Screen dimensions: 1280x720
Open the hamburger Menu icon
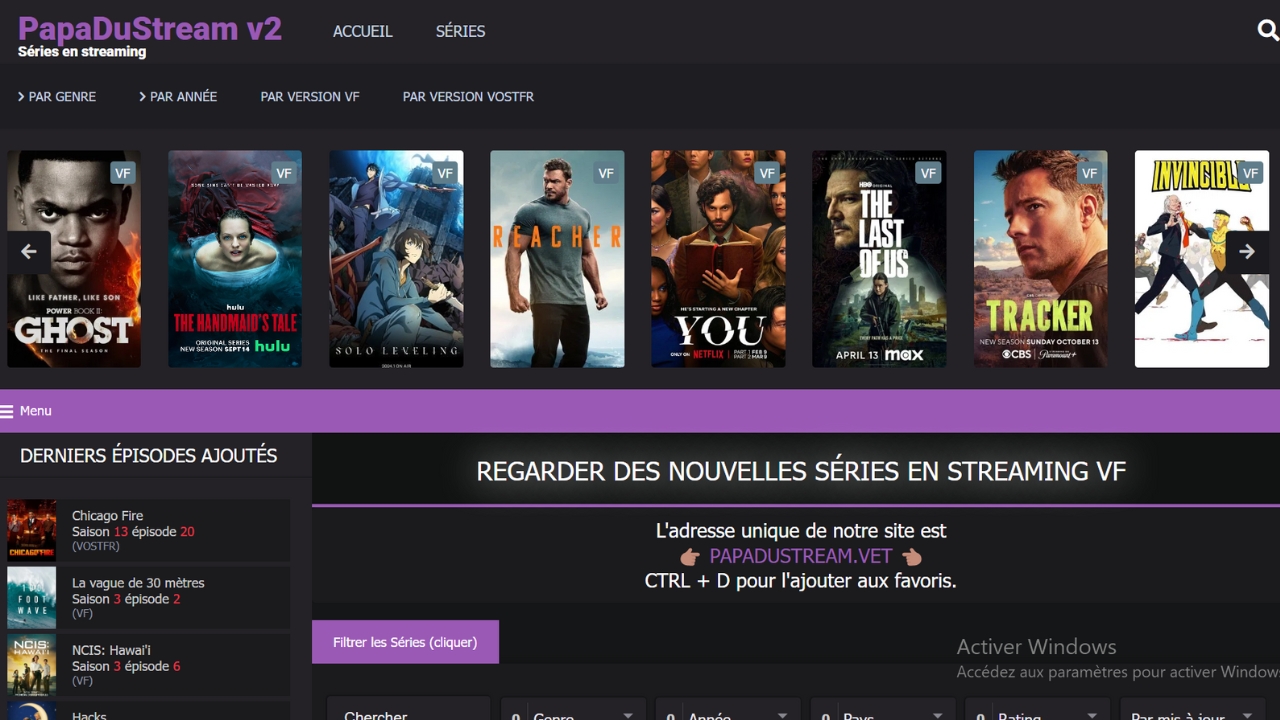pos(8,411)
